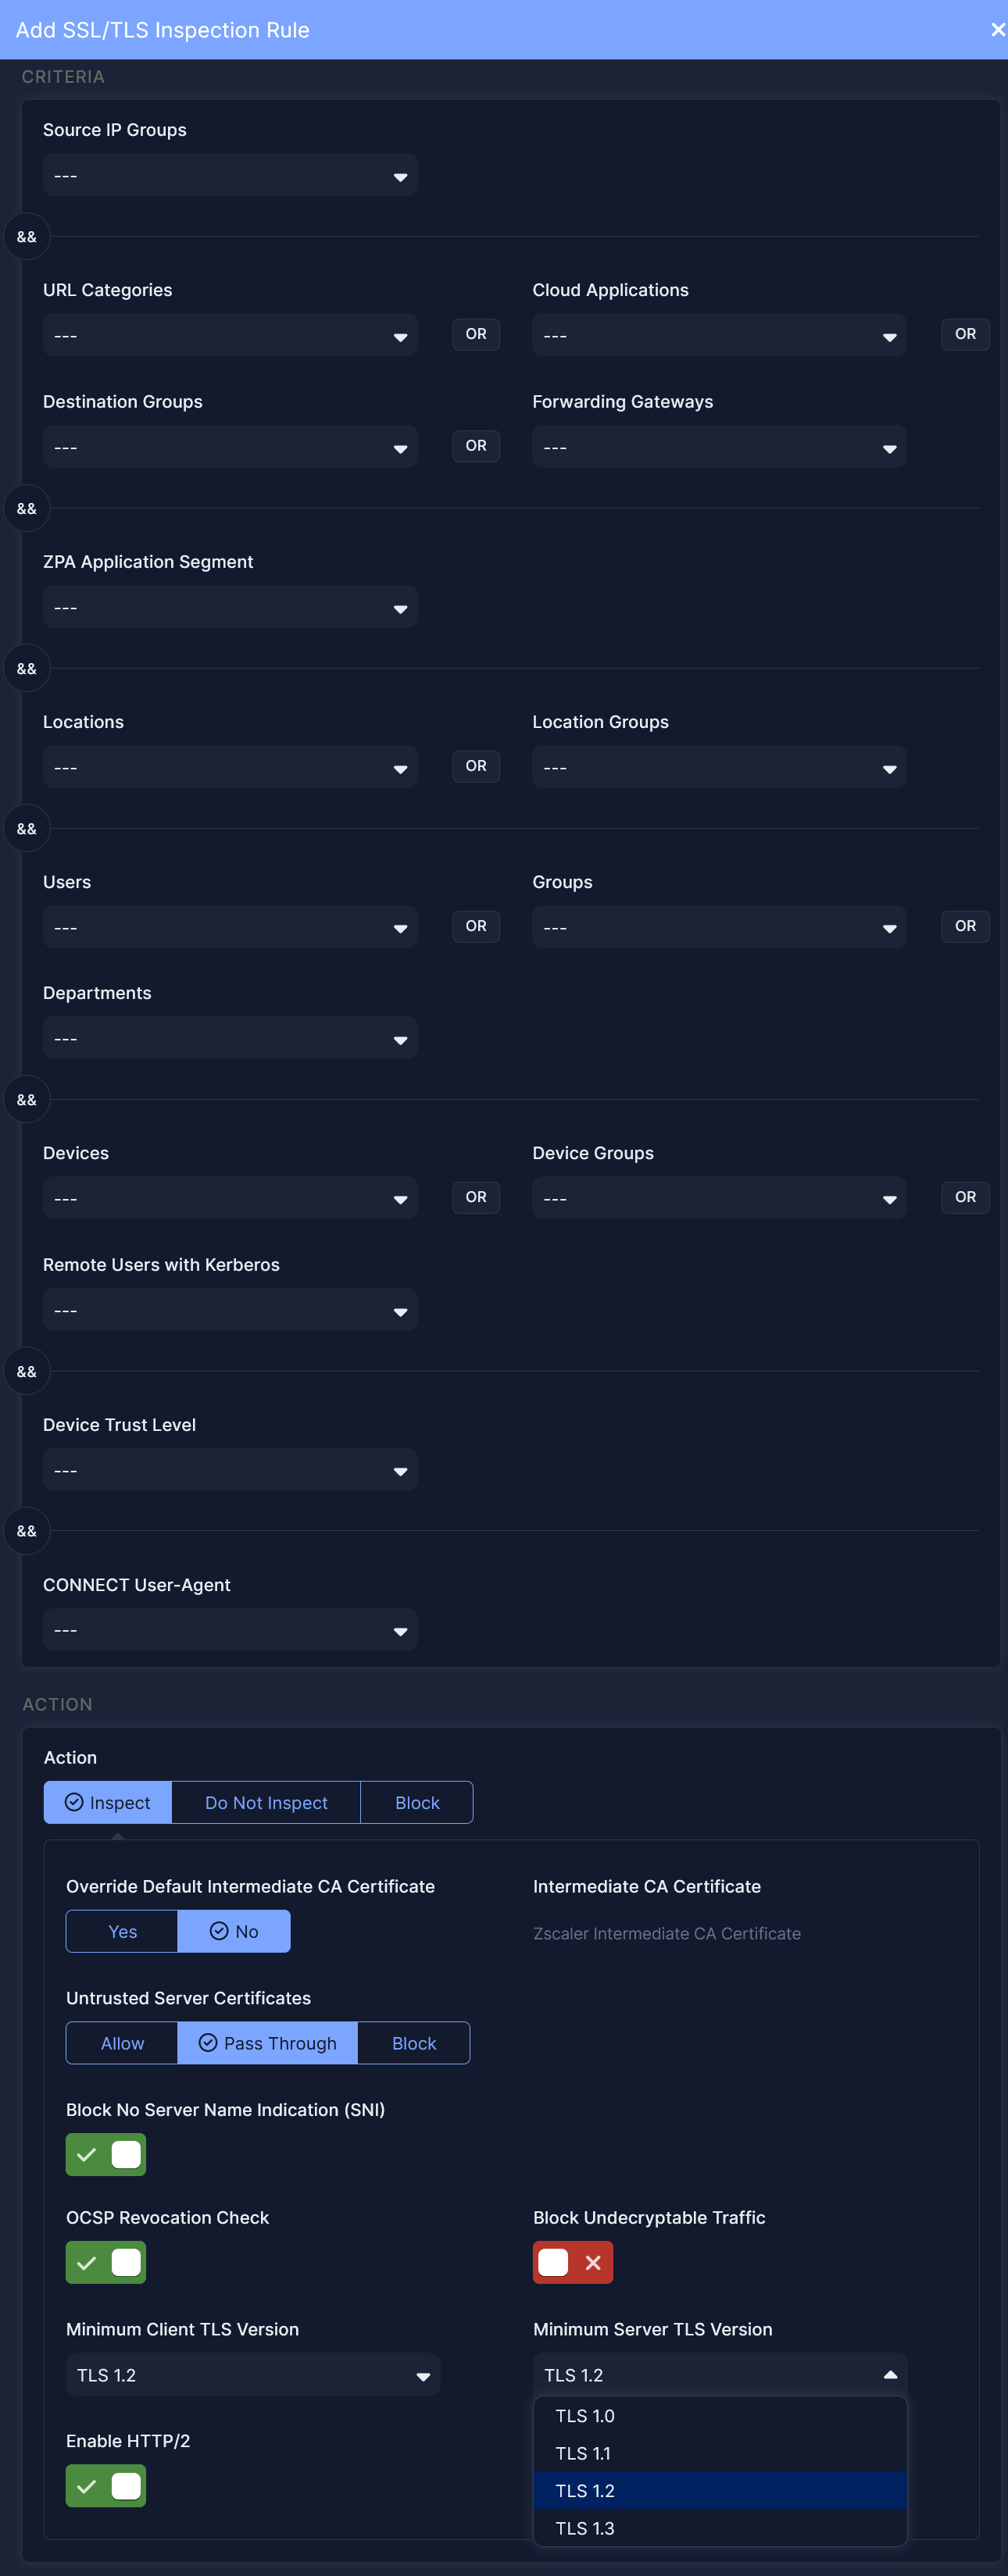The height and width of the screenshot is (2576, 1008).
Task: Choose TLS 1.1 from the server version list
Action: click(x=720, y=2453)
